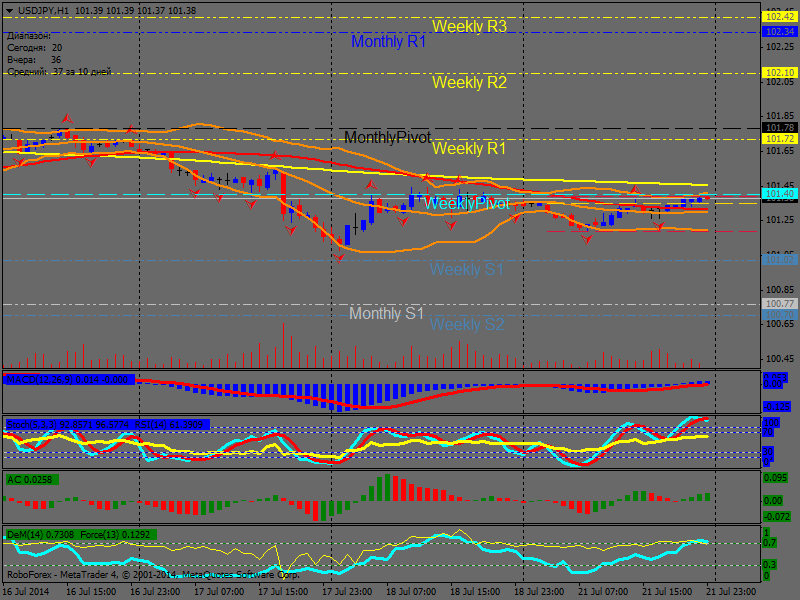This screenshot has height=600, width=800.
Task: Click the cyan WeeklyPivot label
Action: click(466, 204)
